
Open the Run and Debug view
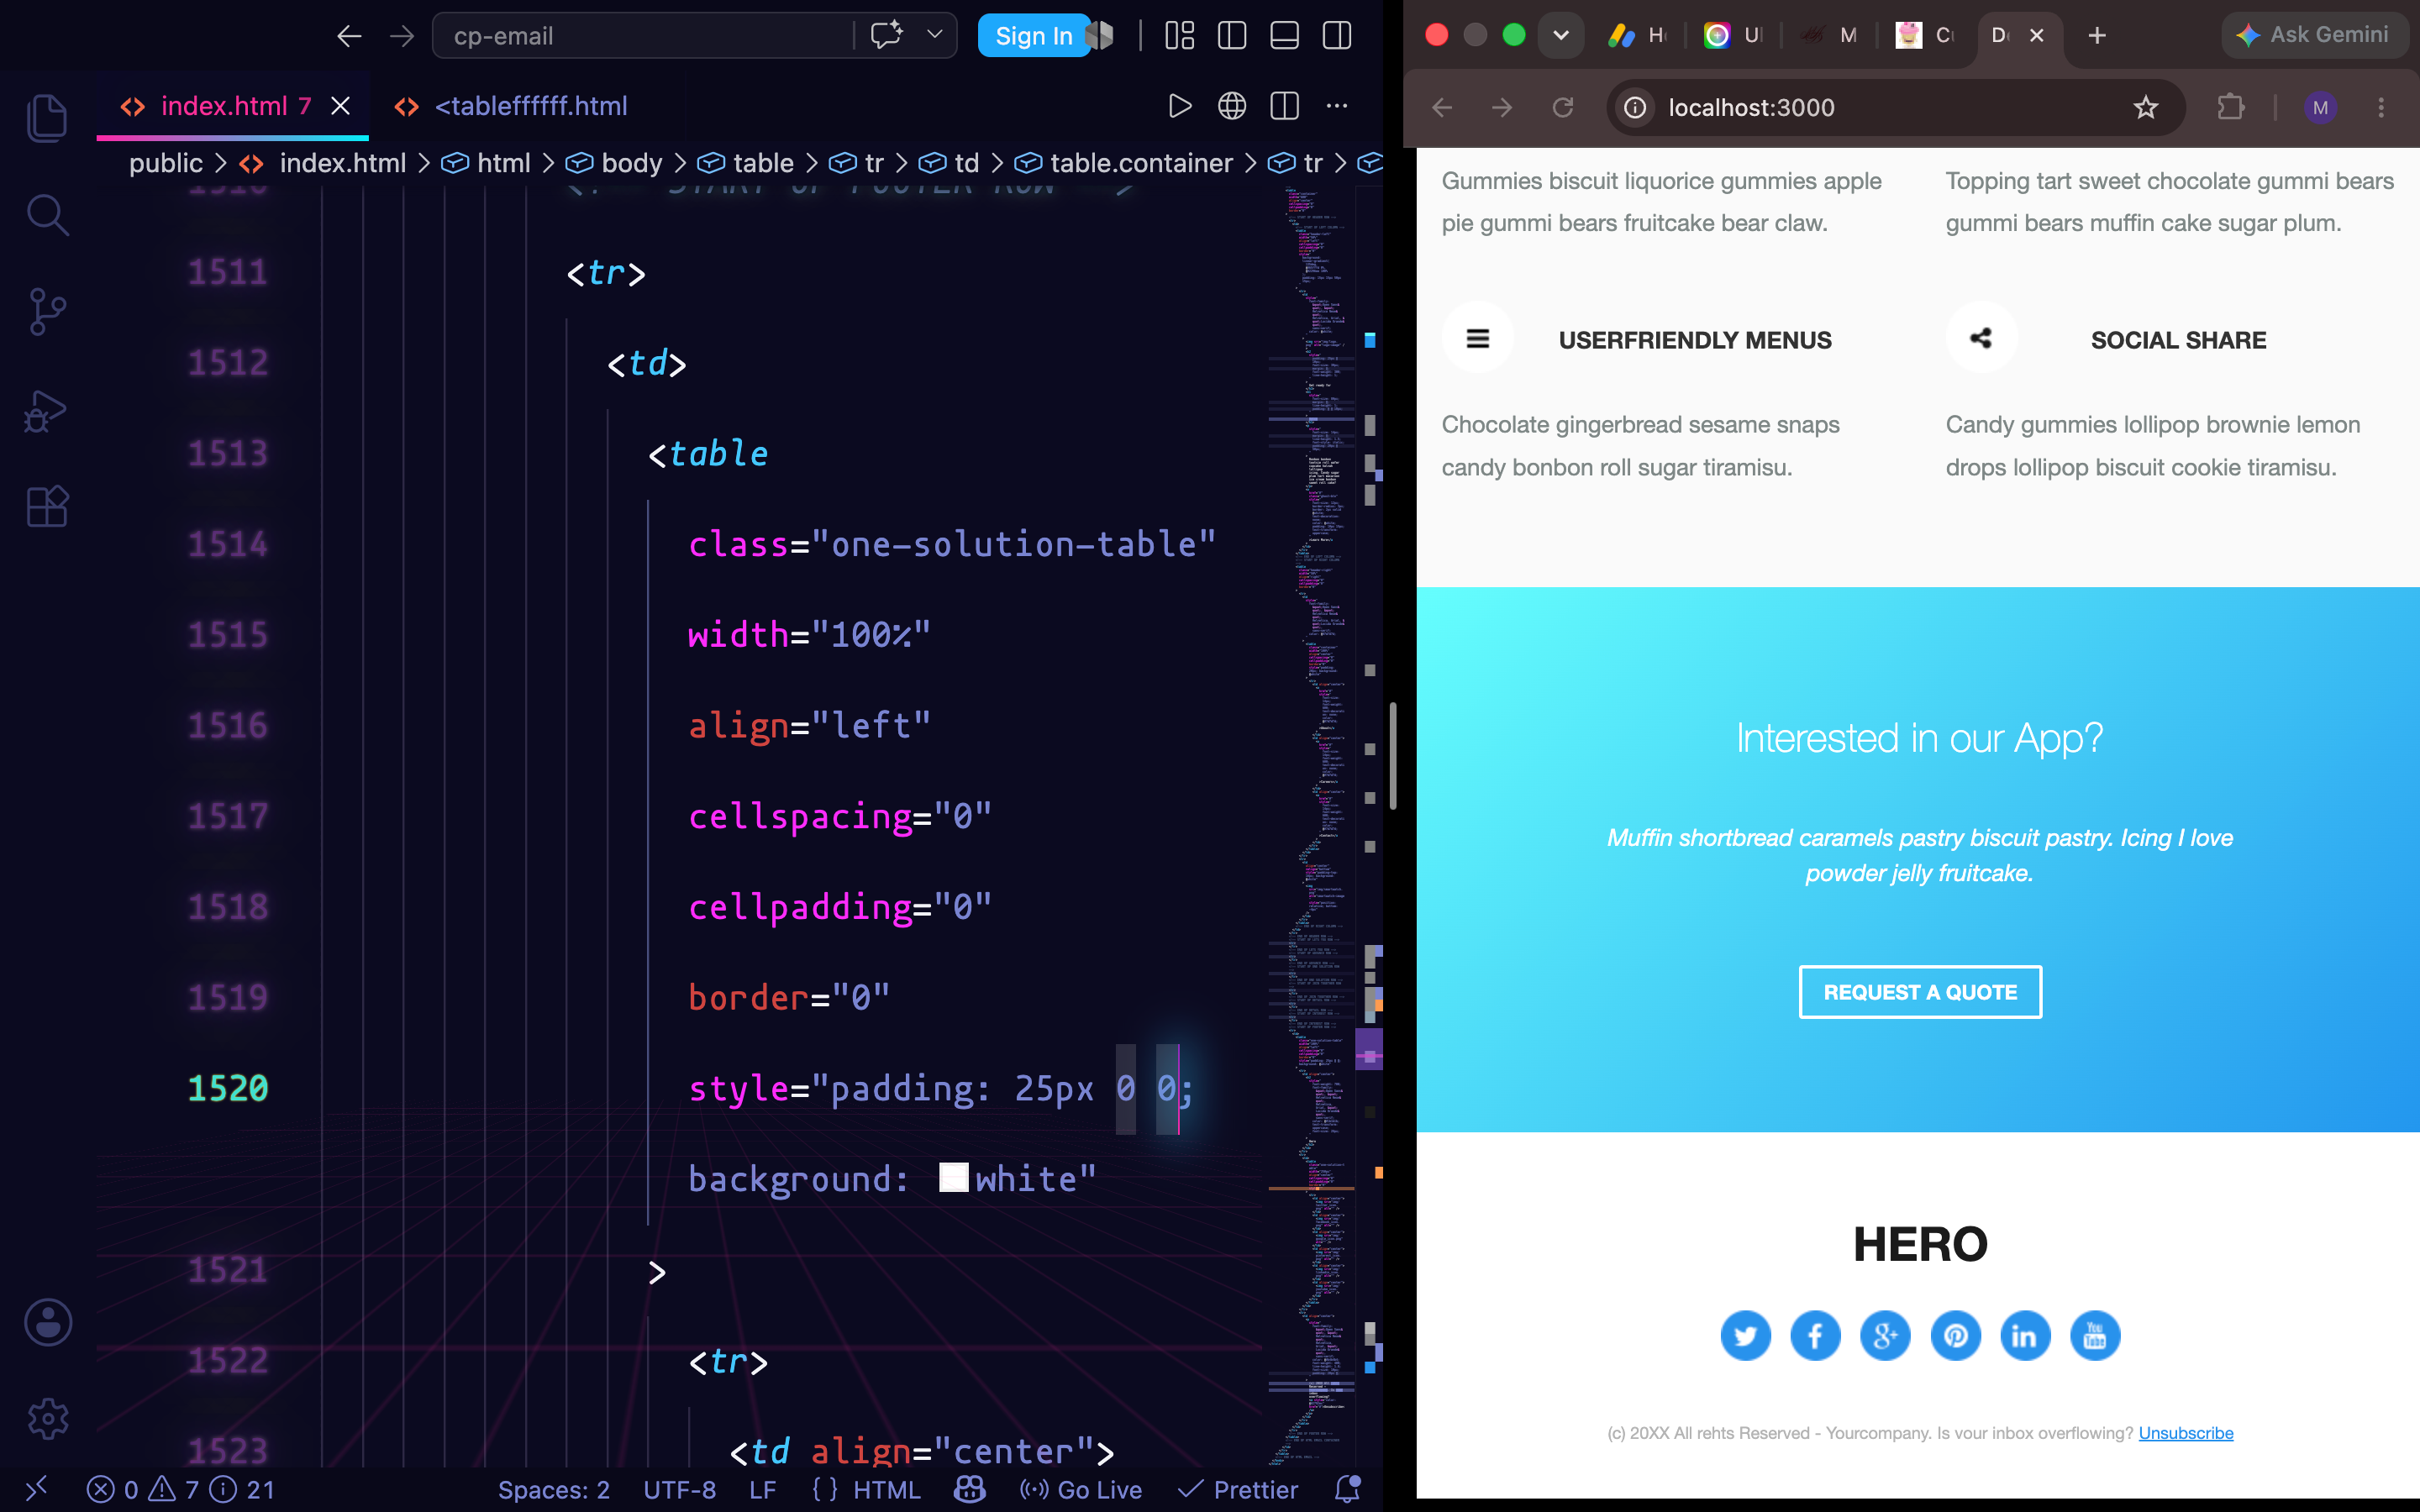click(x=47, y=410)
